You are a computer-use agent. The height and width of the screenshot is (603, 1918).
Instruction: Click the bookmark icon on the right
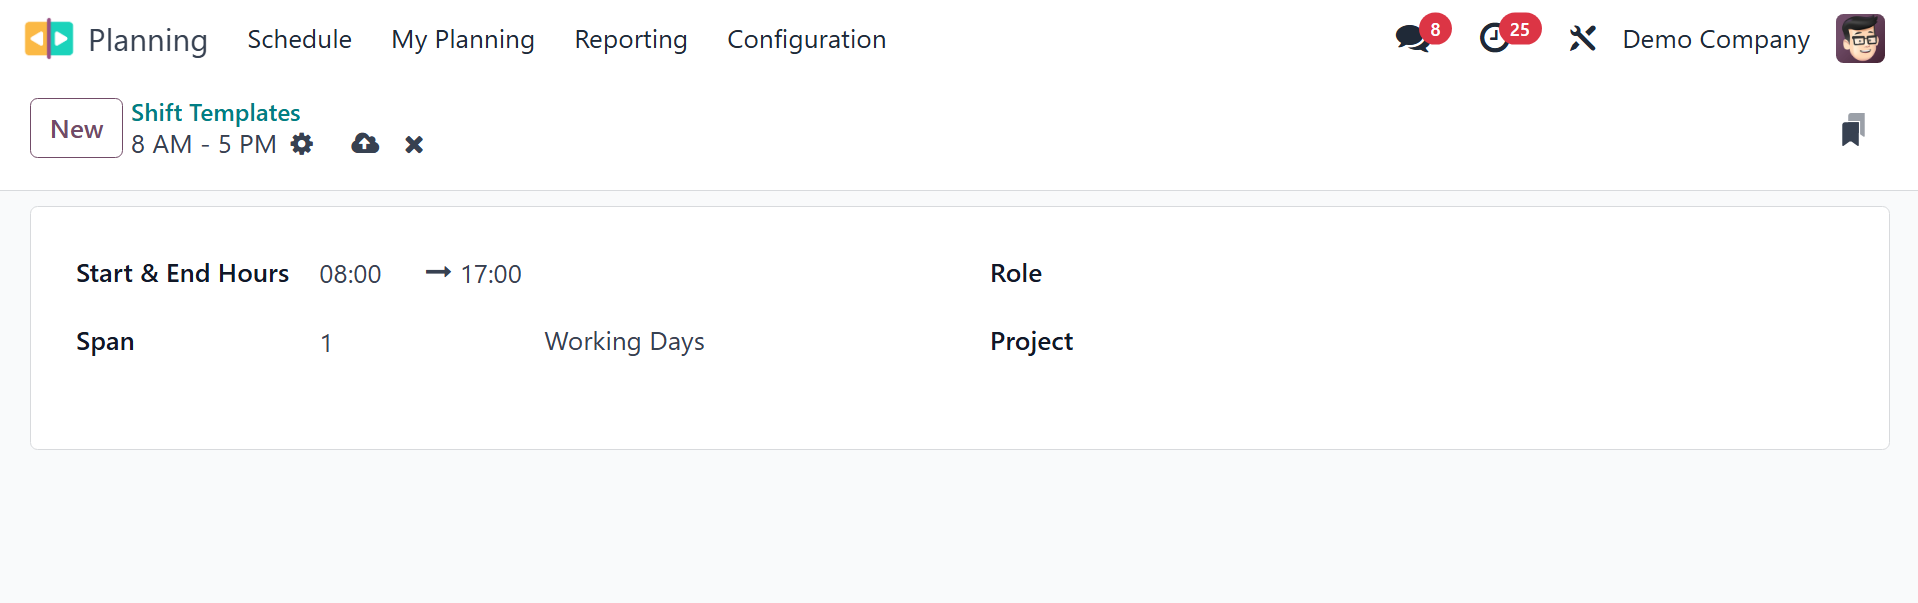pos(1852,130)
